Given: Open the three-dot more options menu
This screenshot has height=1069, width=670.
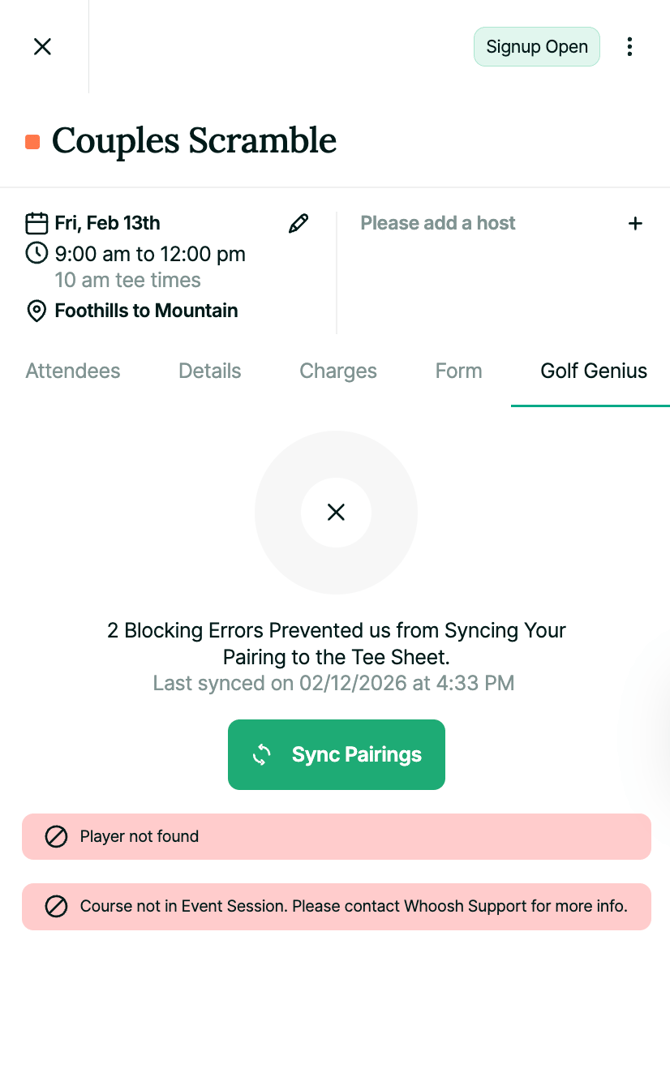Looking at the screenshot, I should tap(629, 46).
